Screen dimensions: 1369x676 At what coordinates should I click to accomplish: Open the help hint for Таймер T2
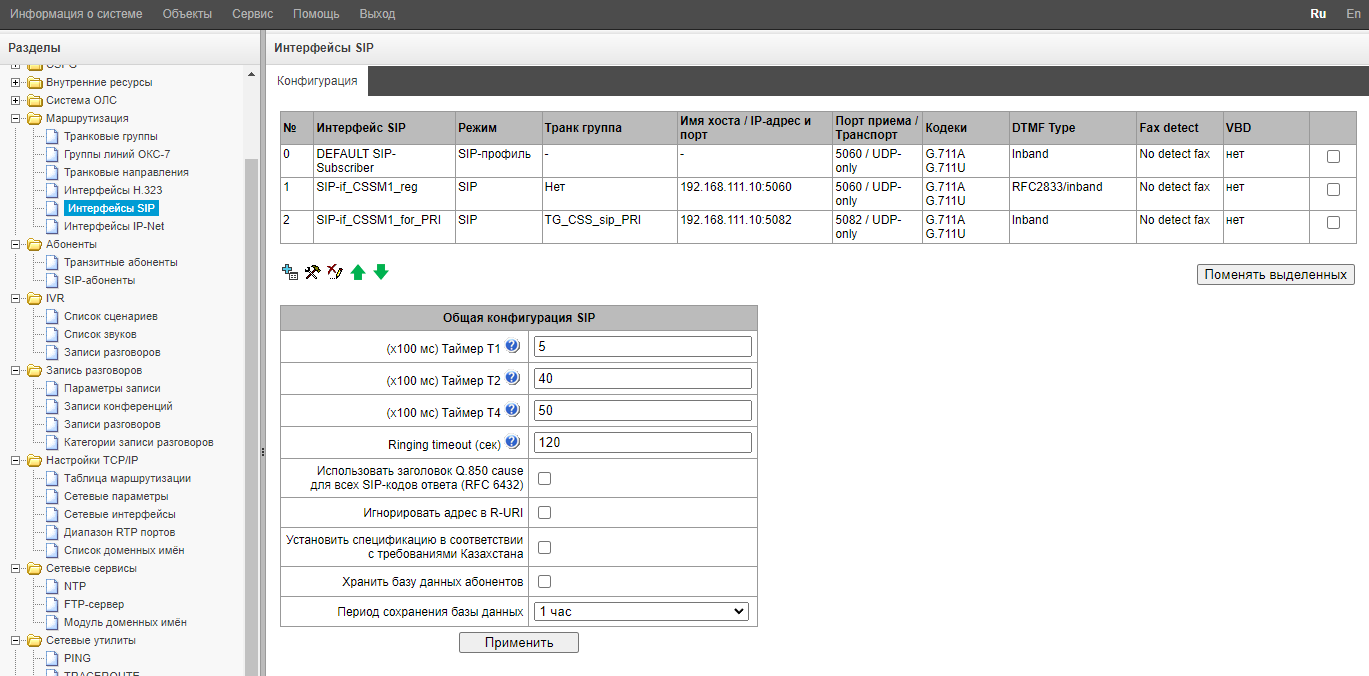click(513, 378)
